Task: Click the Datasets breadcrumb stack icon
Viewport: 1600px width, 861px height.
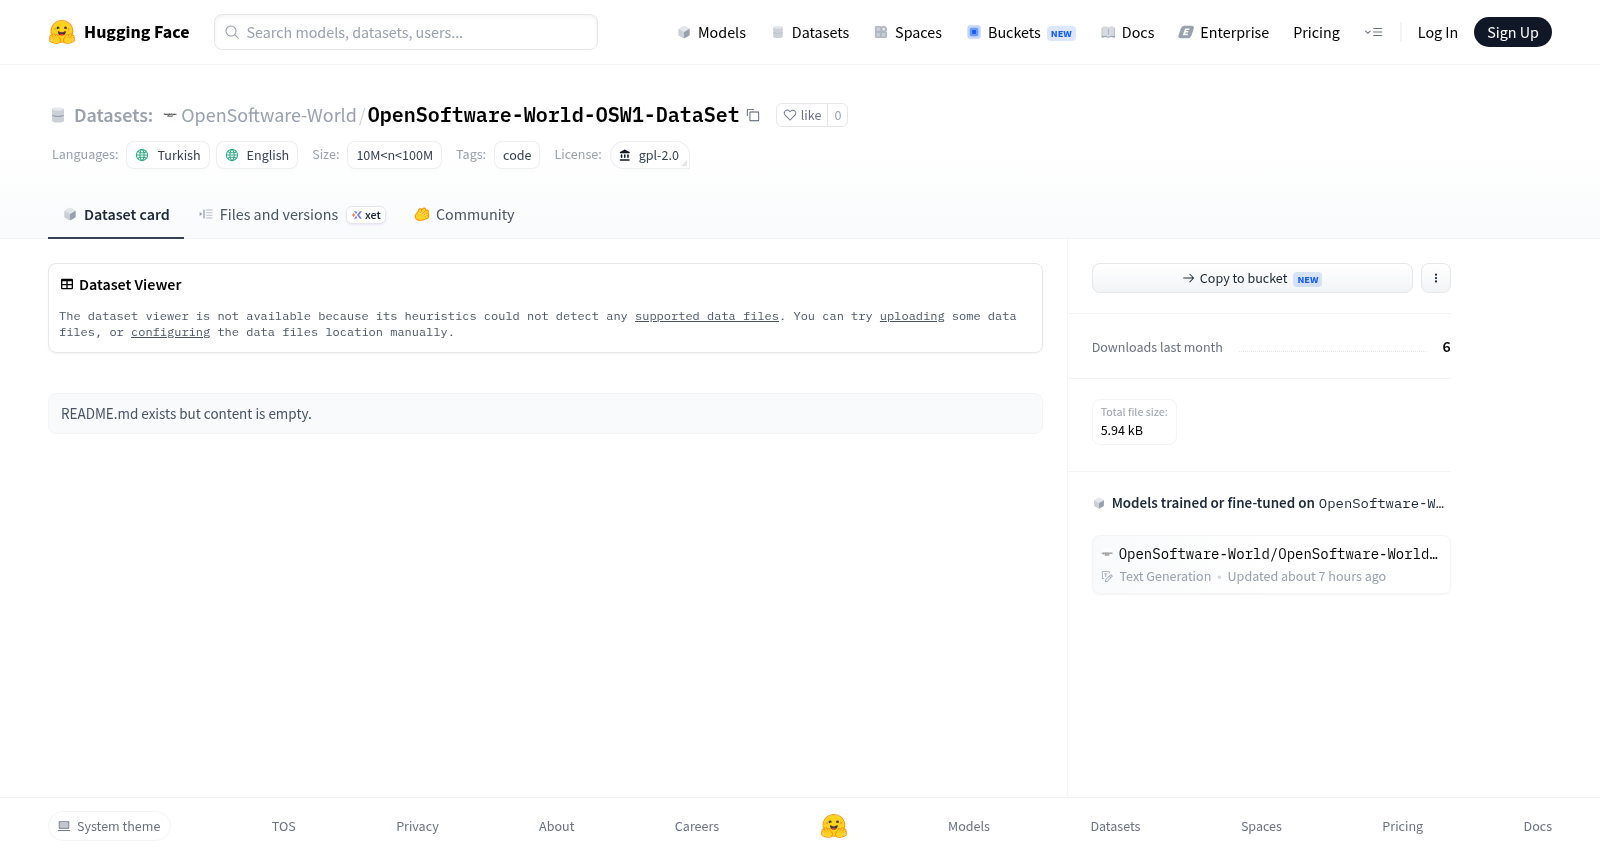Action: [x=58, y=116]
